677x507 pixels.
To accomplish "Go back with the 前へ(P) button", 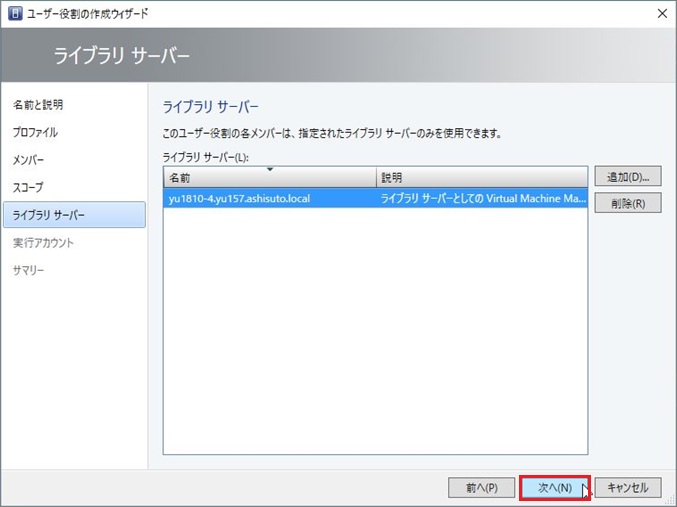I will pyautogui.click(x=481, y=487).
